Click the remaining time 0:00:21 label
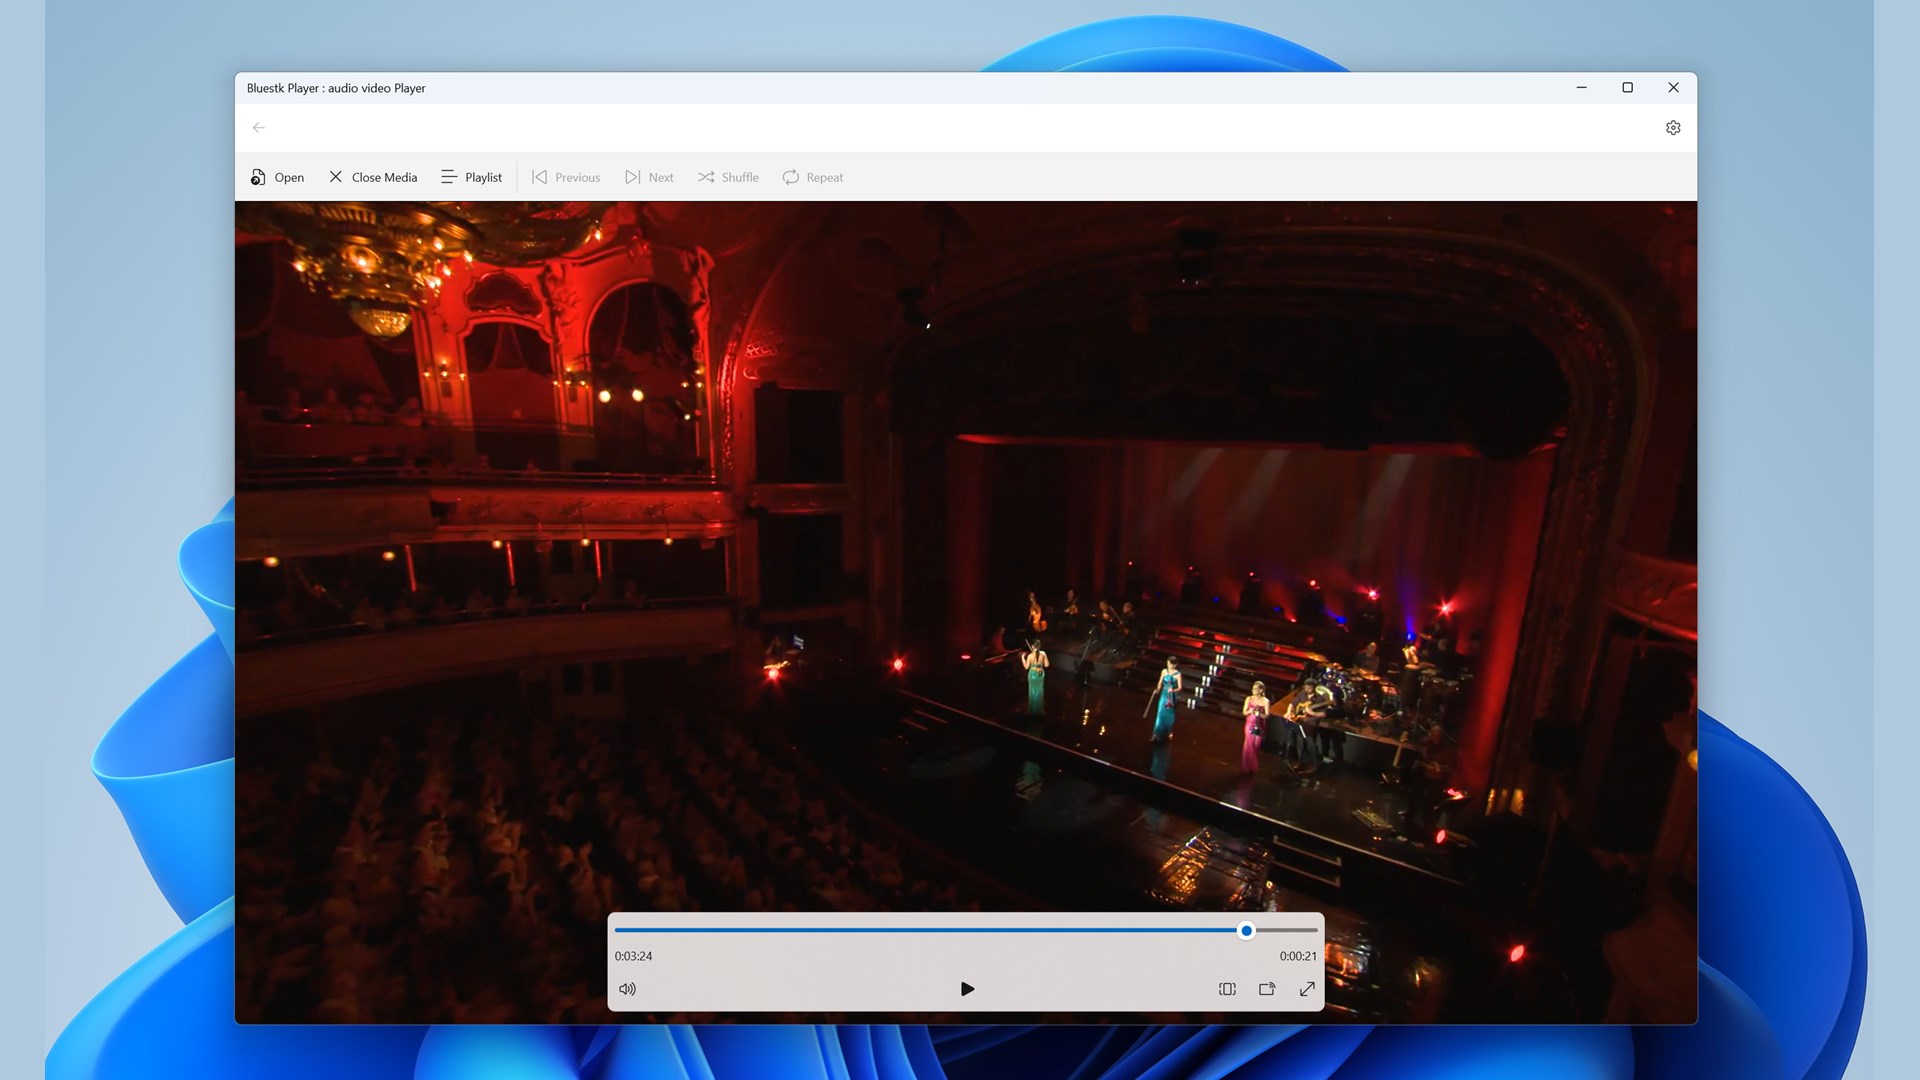1920x1080 pixels. tap(1296, 954)
